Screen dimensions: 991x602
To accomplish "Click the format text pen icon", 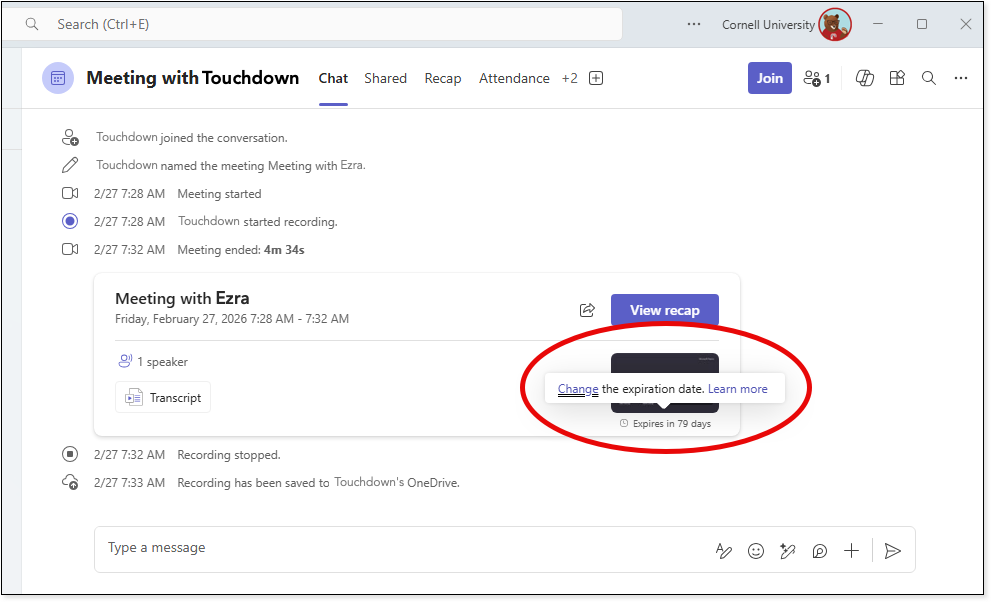I will [x=724, y=550].
